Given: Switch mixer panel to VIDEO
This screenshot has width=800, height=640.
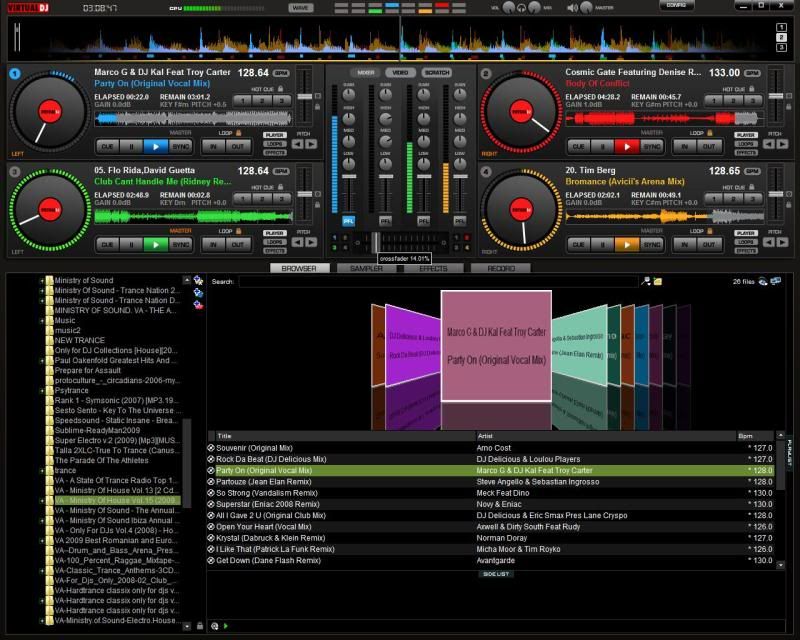Looking at the screenshot, I should coord(401,72).
